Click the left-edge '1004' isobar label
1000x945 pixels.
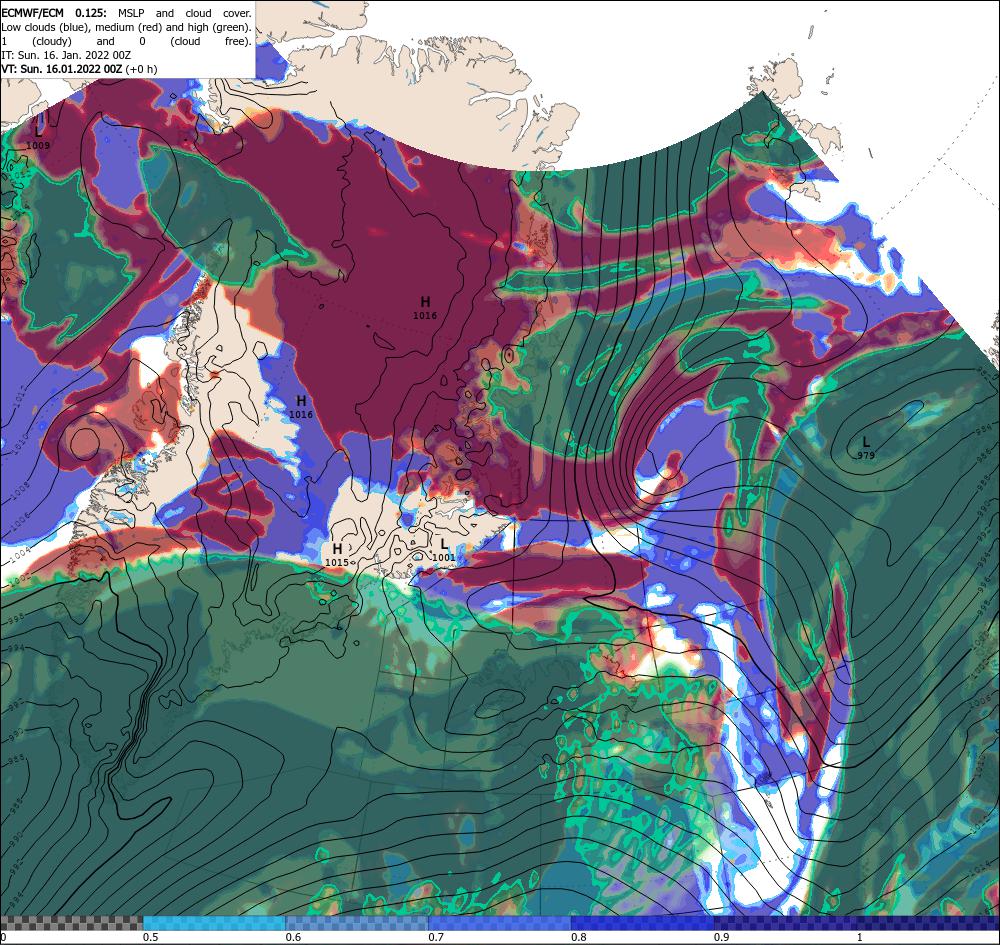coord(19,553)
